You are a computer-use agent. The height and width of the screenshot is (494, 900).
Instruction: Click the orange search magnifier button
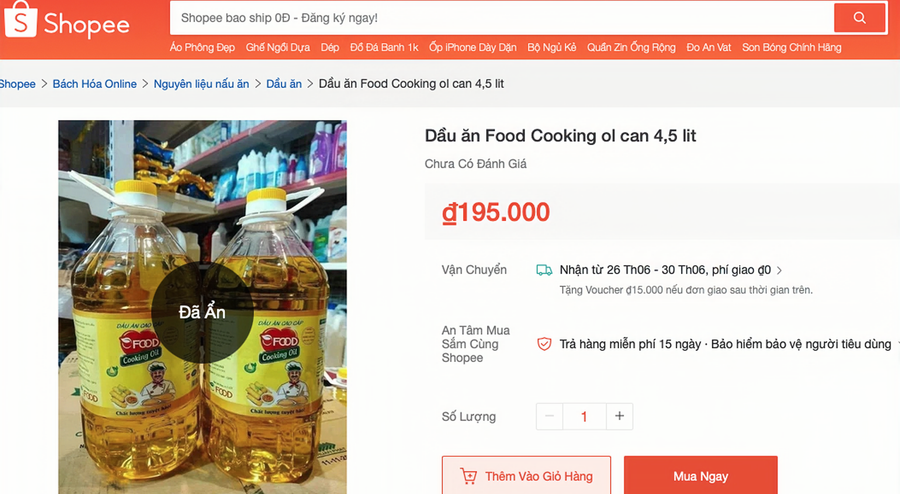point(859,18)
